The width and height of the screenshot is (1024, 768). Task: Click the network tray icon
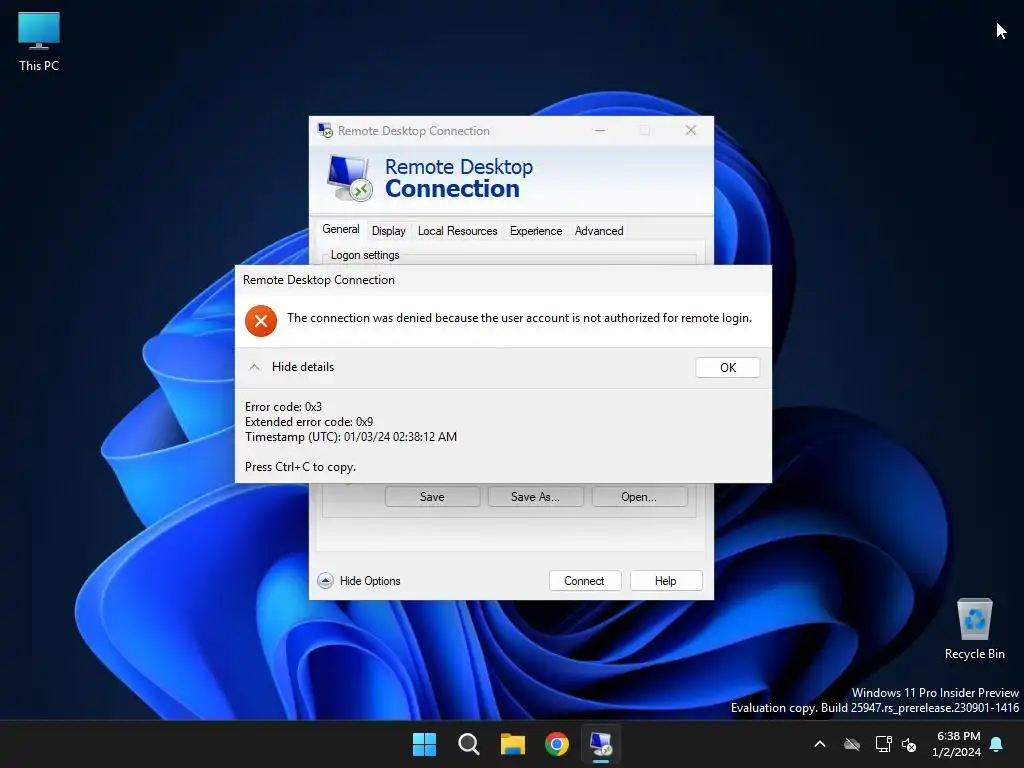pos(884,744)
